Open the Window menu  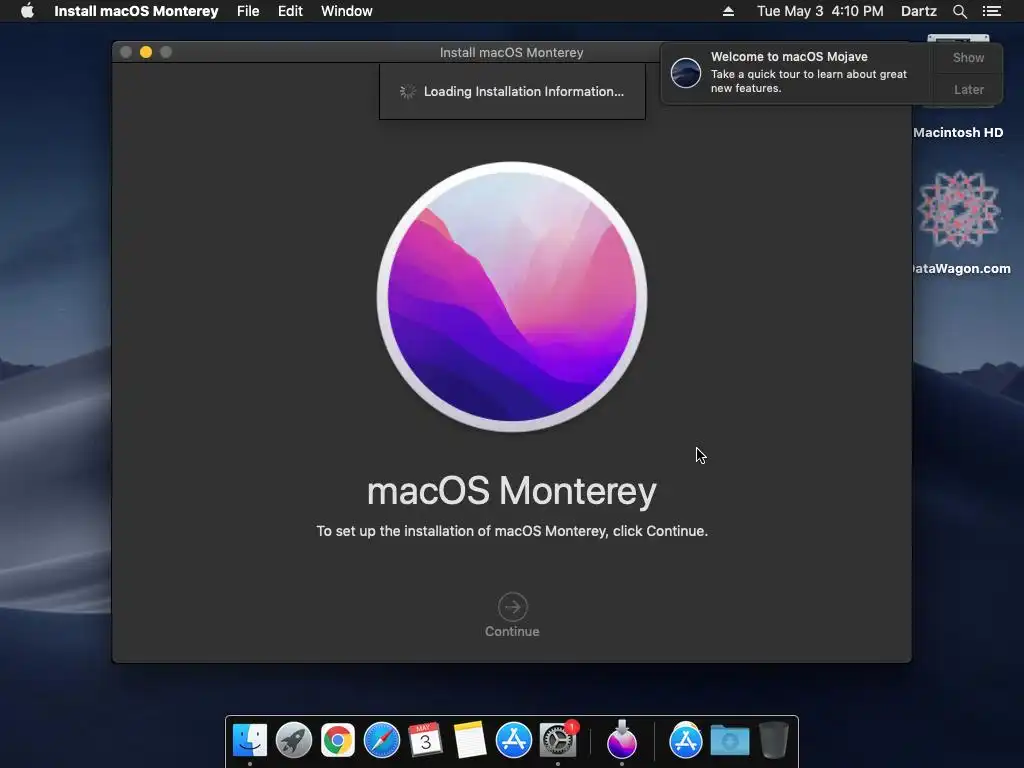347,11
